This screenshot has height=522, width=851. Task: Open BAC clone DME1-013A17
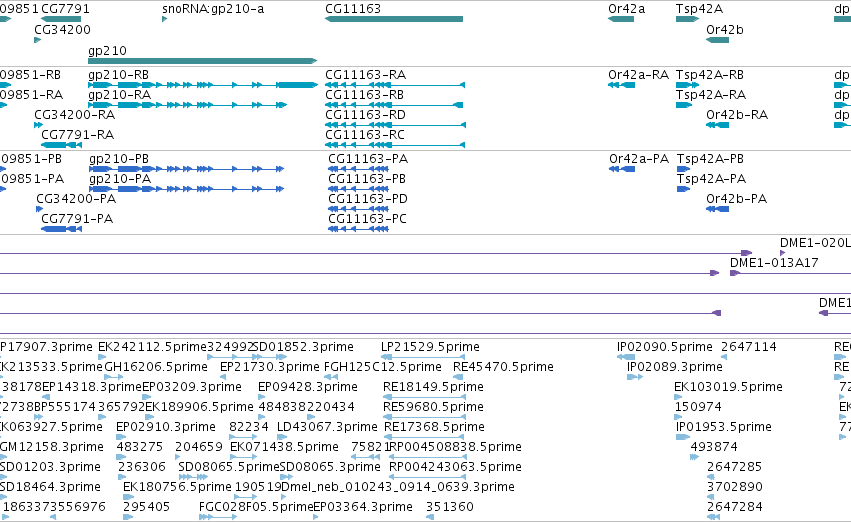tap(774, 263)
